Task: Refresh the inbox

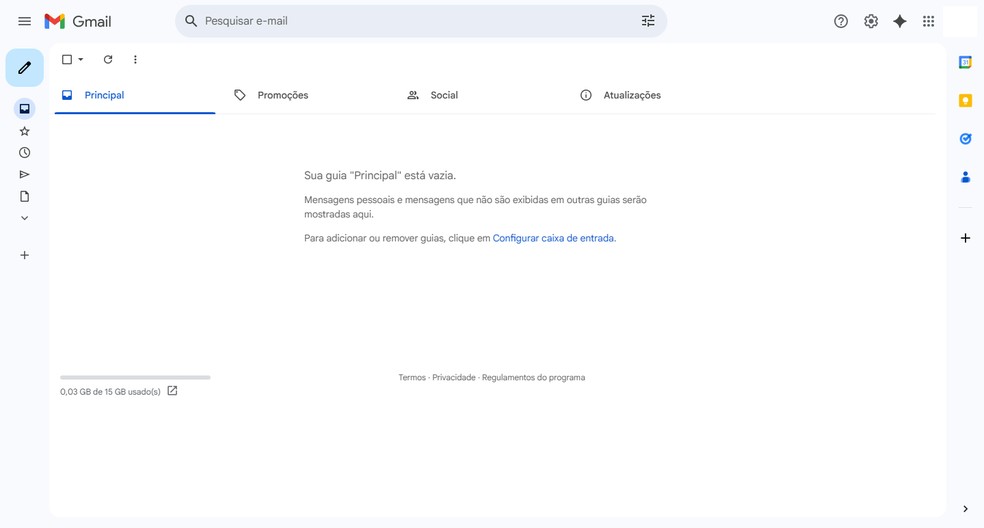Action: pyautogui.click(x=108, y=59)
